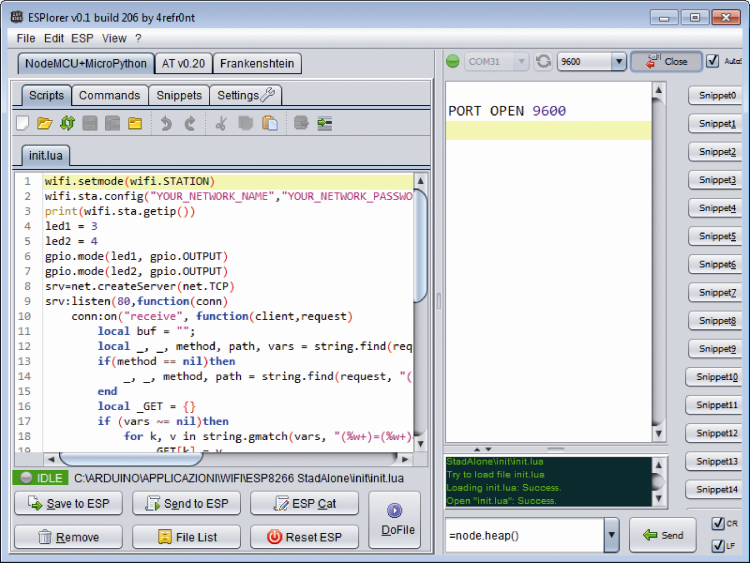Click the Redo arrow icon

pyautogui.click(x=190, y=124)
